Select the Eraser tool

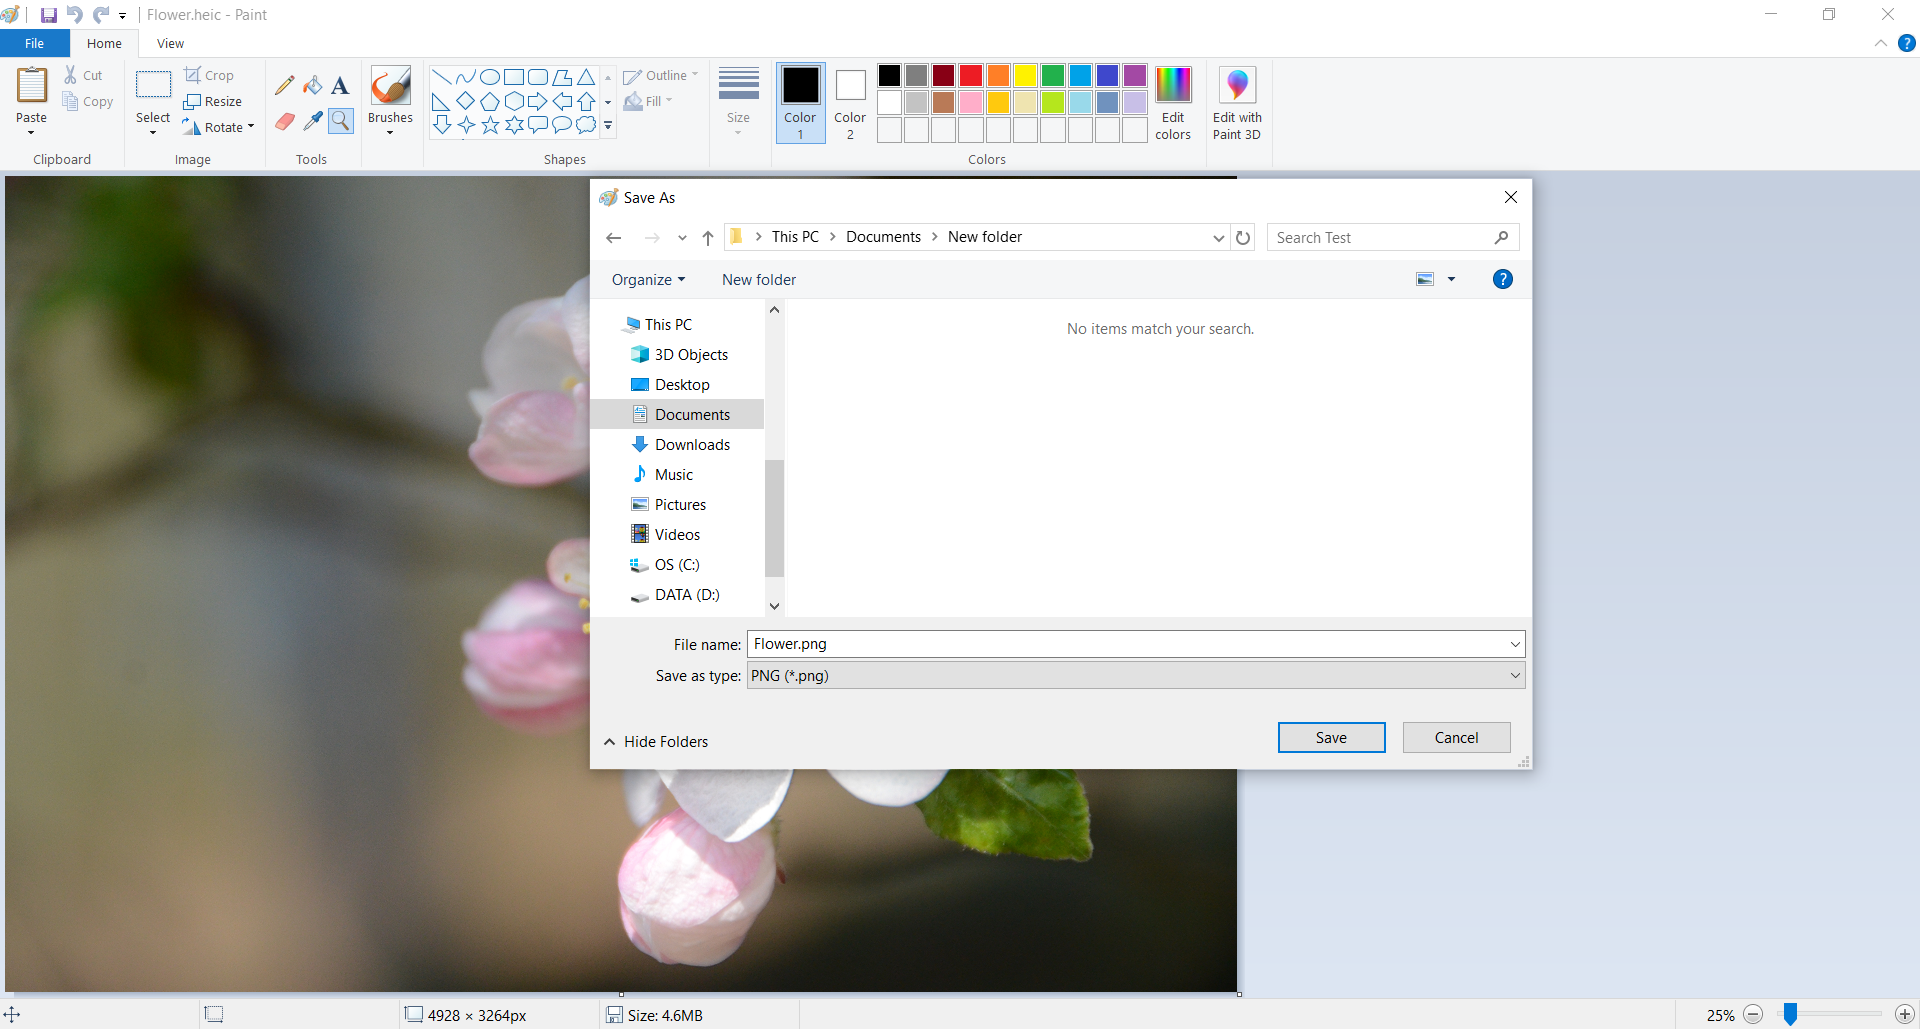coord(285,121)
